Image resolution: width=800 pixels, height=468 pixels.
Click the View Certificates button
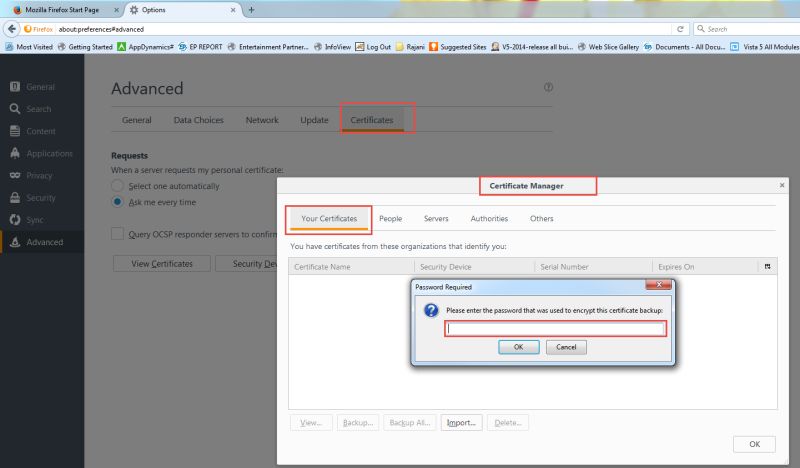point(162,263)
